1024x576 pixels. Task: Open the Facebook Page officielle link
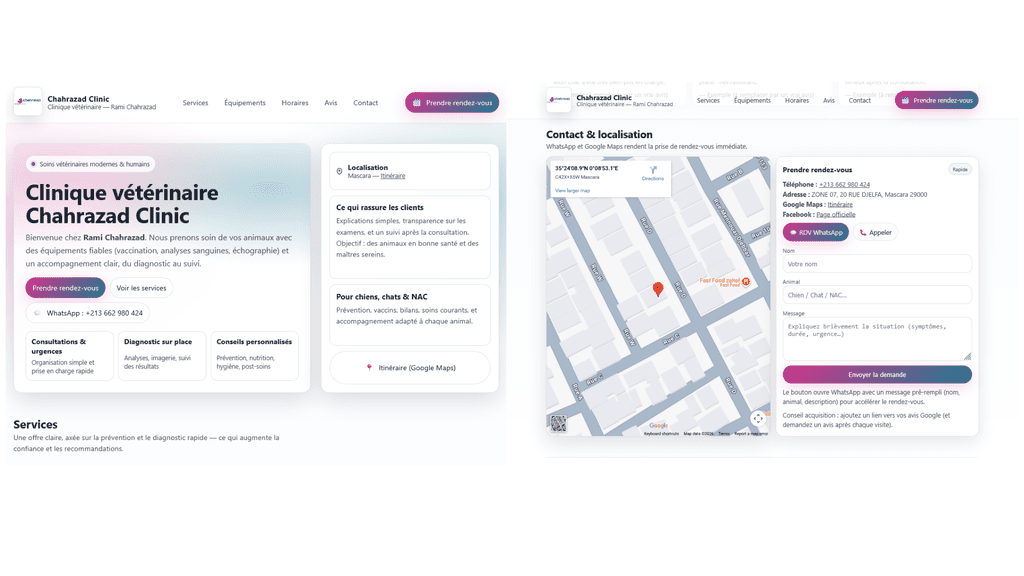pos(836,214)
